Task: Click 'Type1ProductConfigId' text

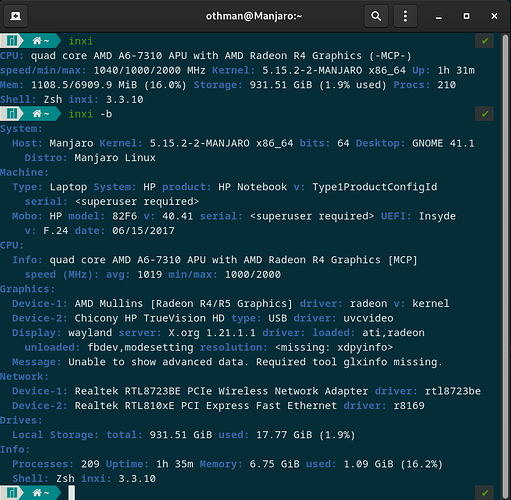Action: tap(375, 187)
